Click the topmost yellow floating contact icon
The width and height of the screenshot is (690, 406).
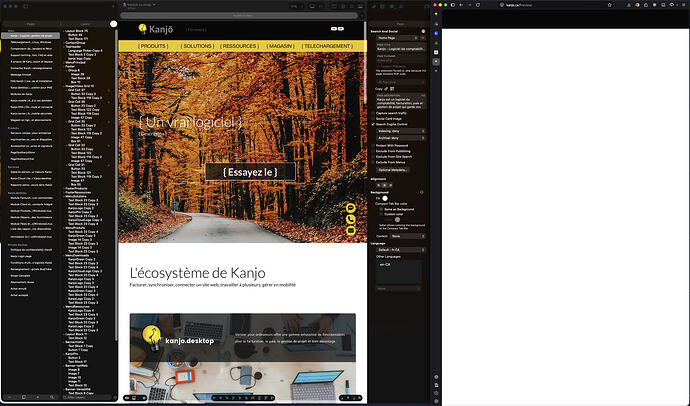(351, 208)
